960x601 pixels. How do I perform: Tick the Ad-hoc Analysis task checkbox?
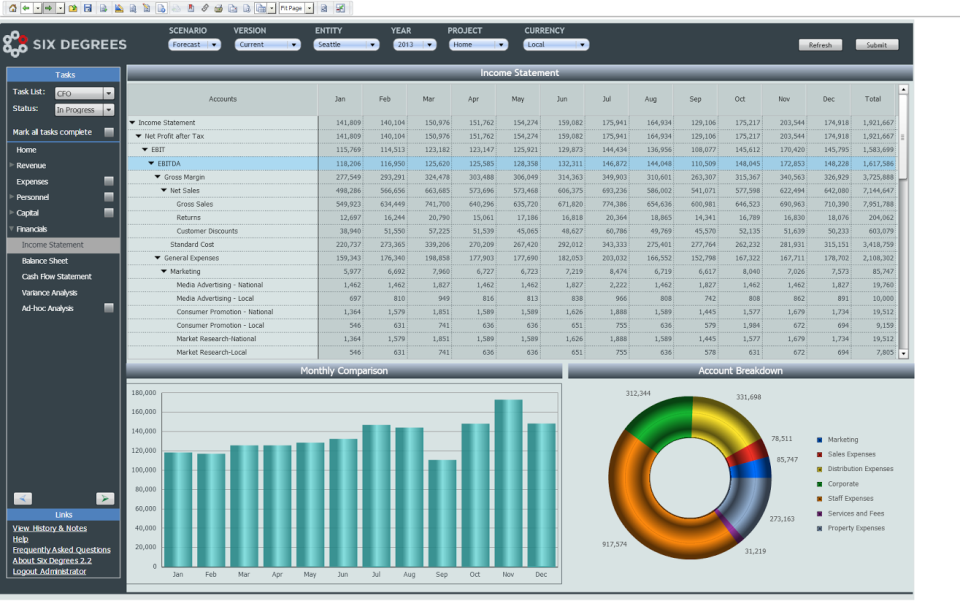click(x=109, y=308)
